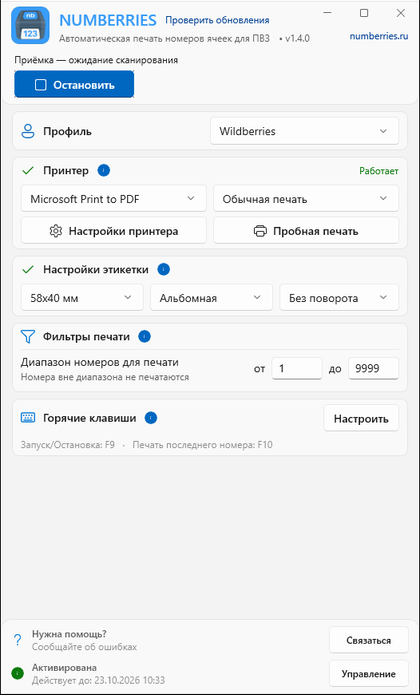This screenshot has width=420, height=695.
Task: Click the v1.4.0 version text
Action: coord(297,39)
